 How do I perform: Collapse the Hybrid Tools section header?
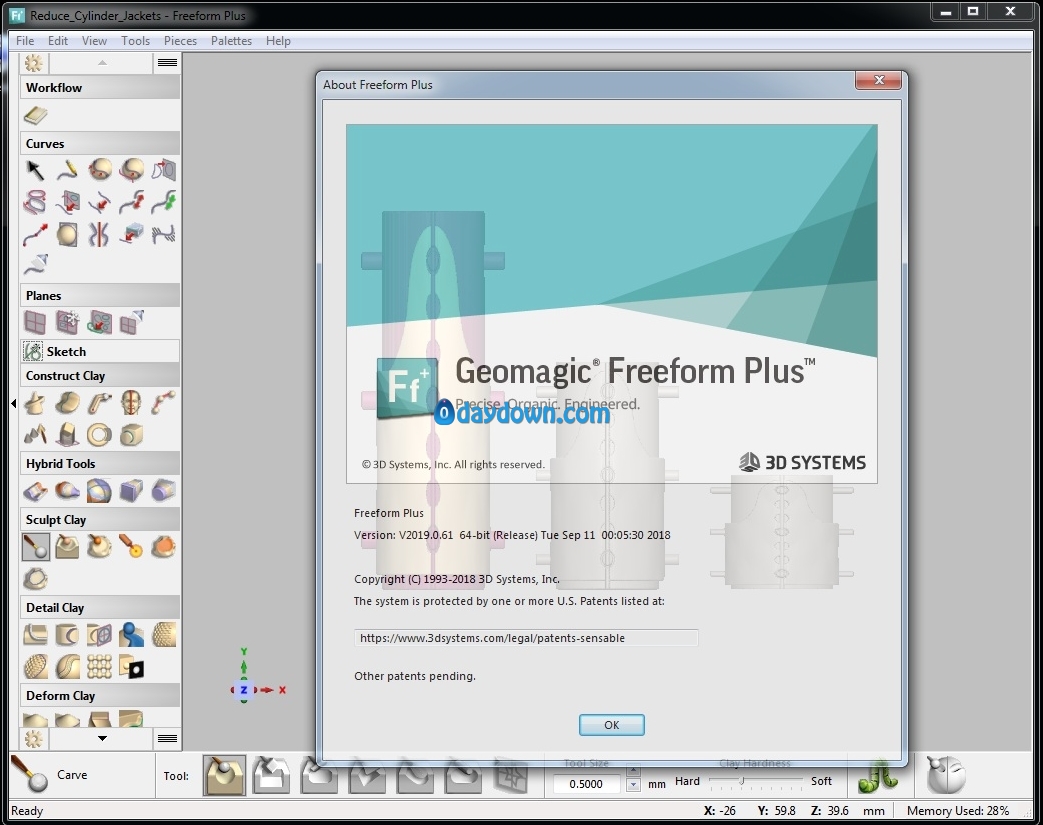coord(100,463)
